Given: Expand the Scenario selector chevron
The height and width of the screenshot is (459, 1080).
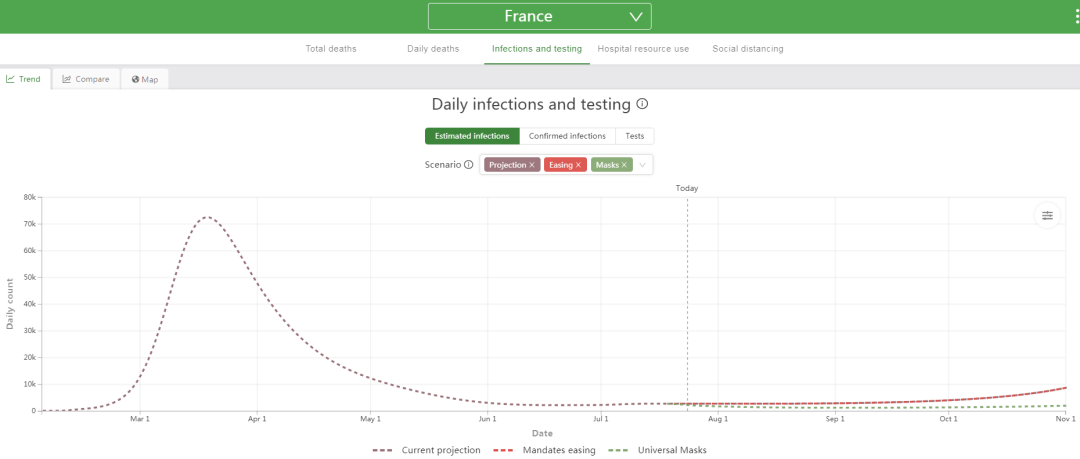Looking at the screenshot, I should [x=643, y=165].
